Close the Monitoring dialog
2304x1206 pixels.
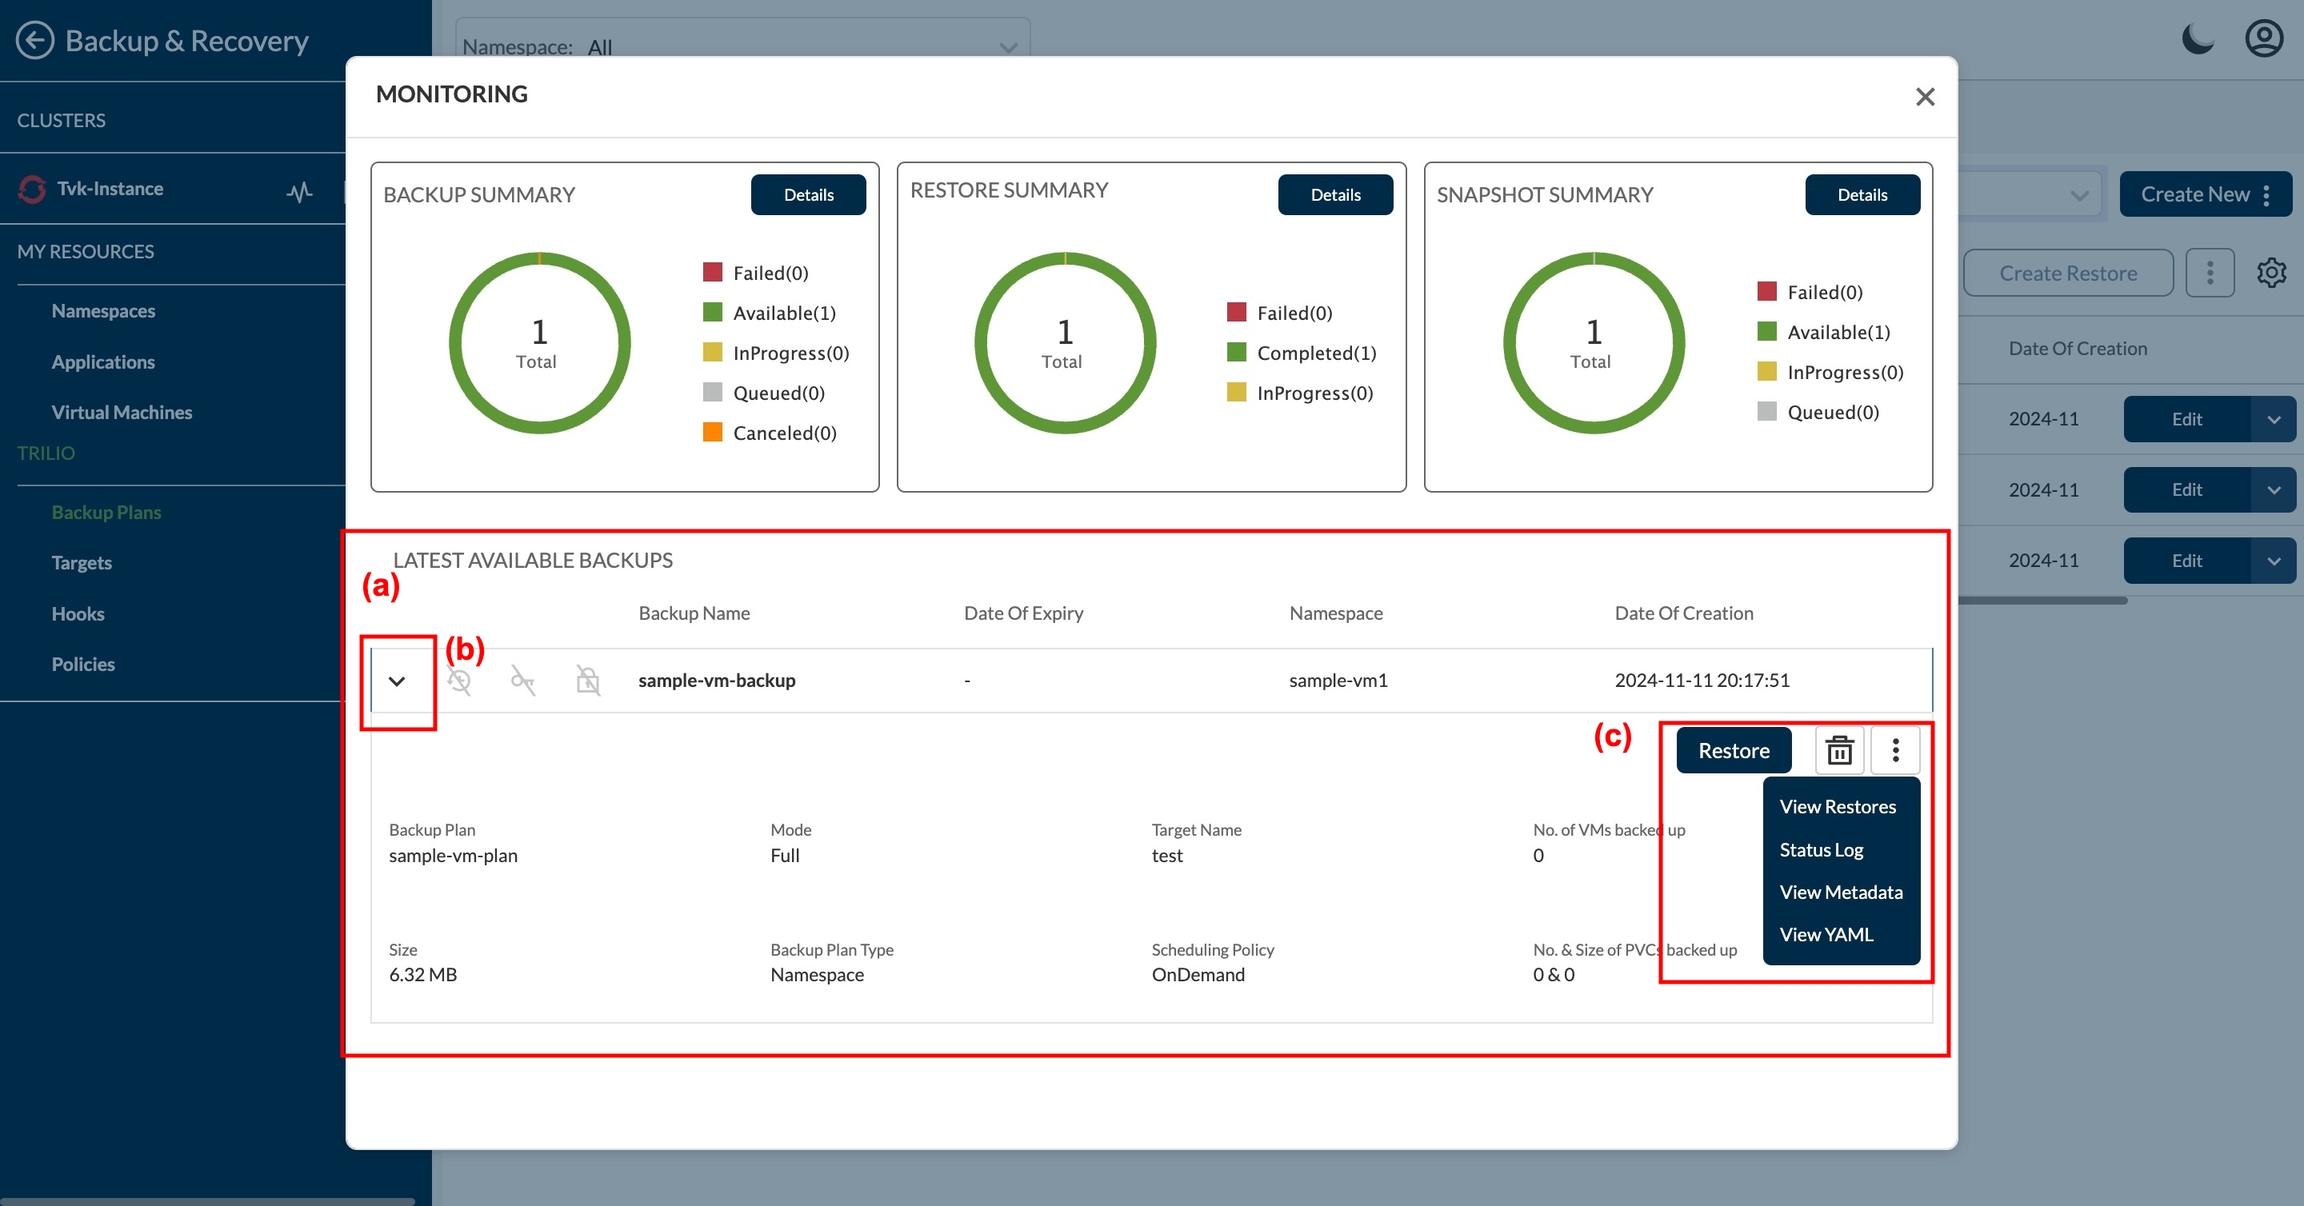coord(1925,97)
